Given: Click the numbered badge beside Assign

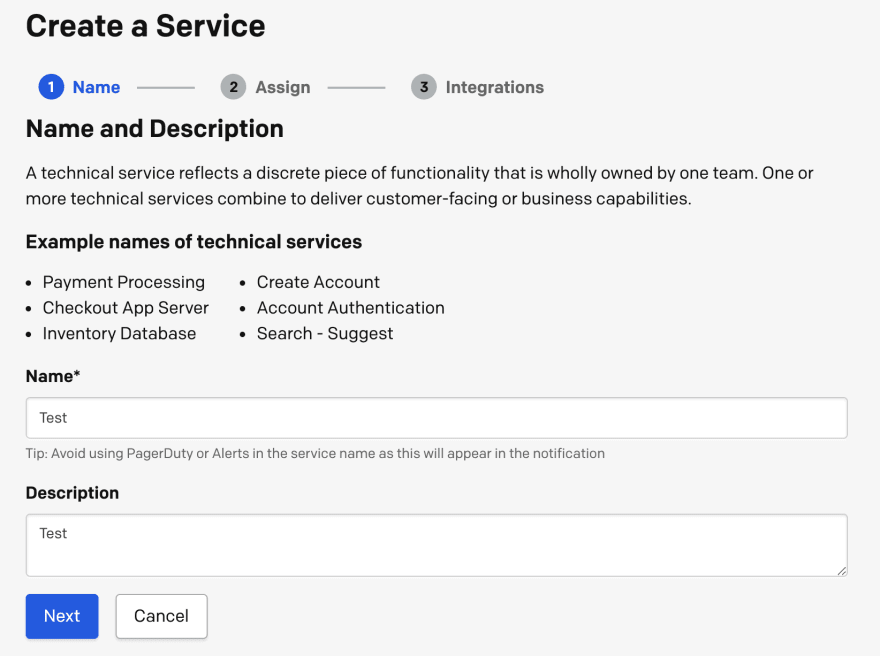Looking at the screenshot, I should [x=233, y=87].
